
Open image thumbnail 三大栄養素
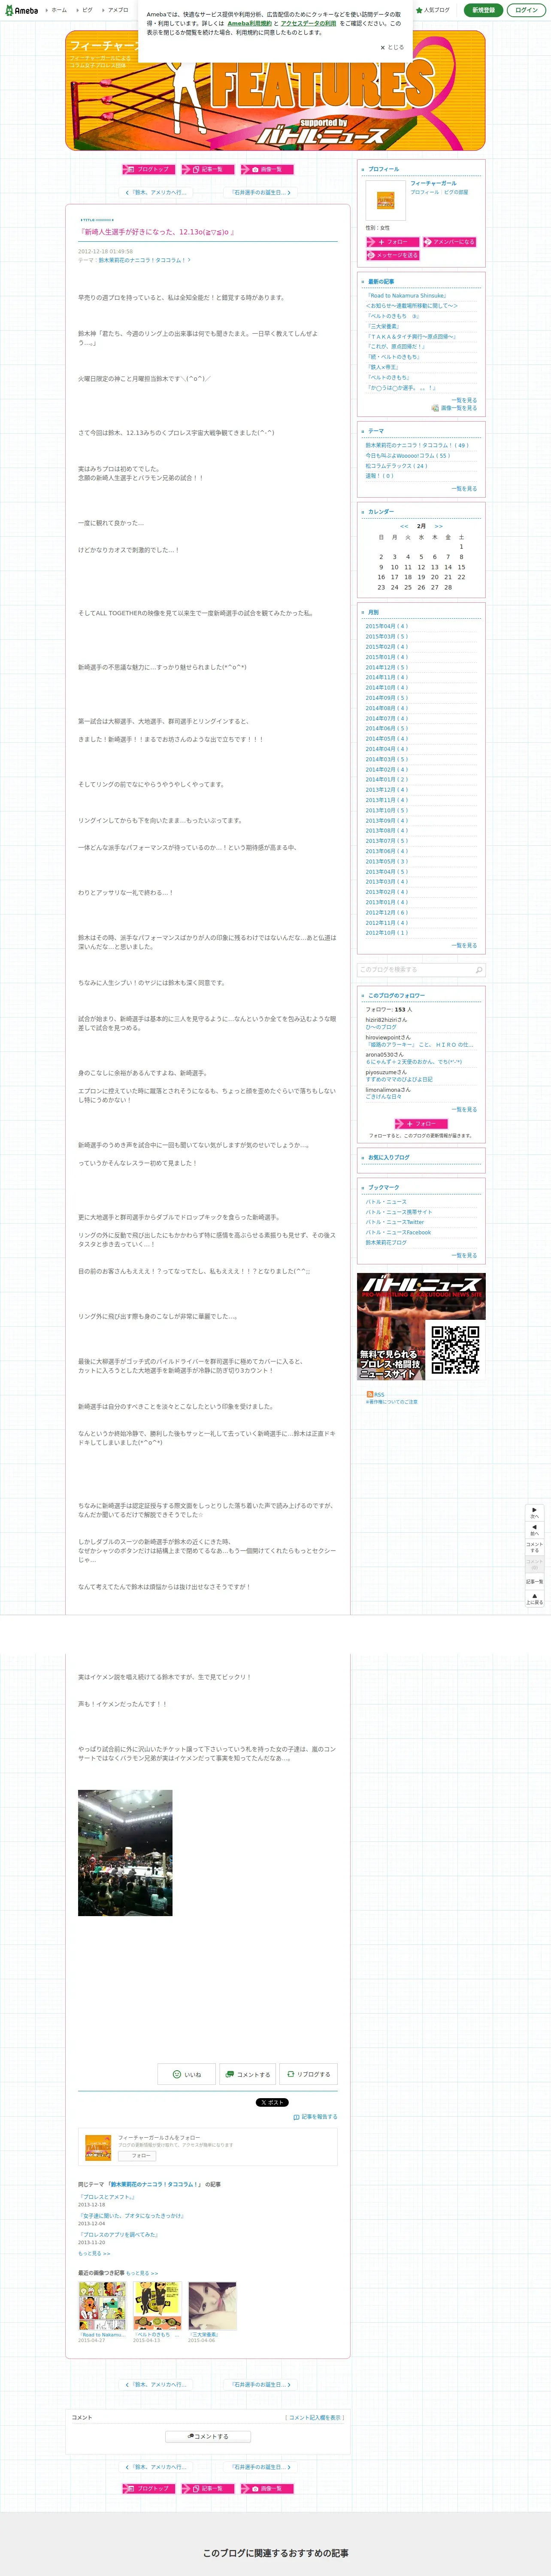(212, 2306)
